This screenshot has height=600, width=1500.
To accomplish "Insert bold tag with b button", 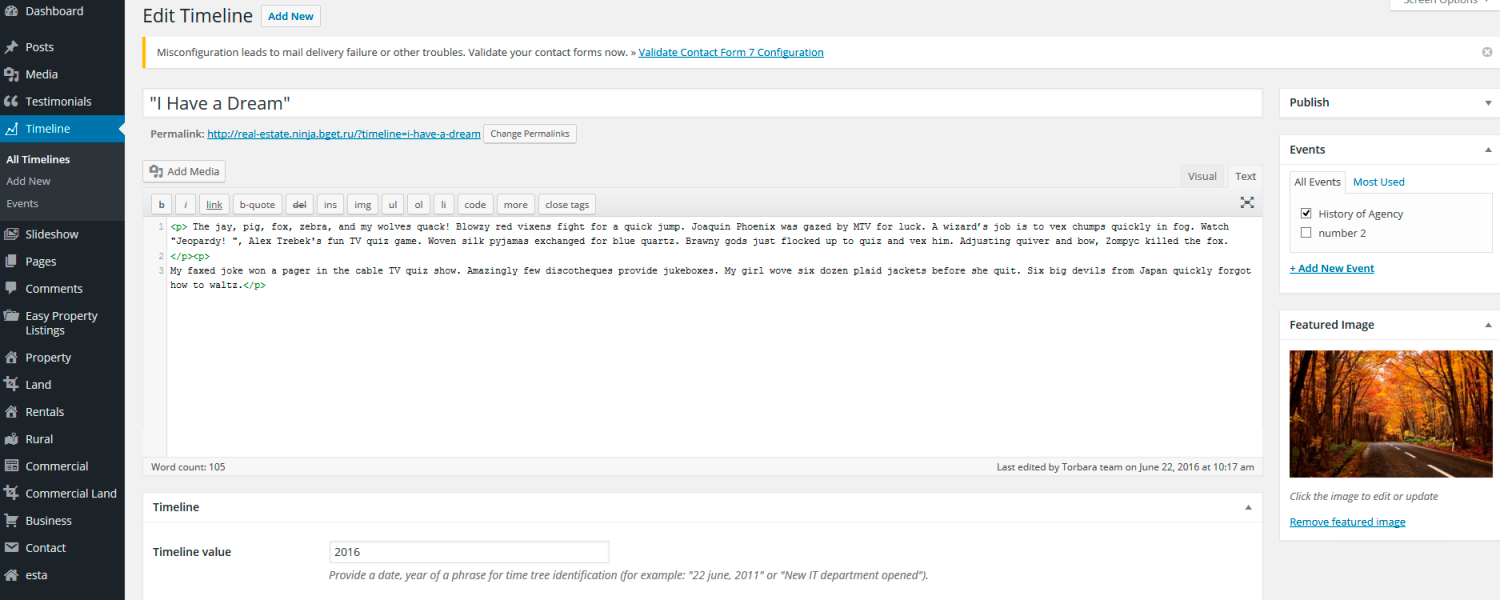I will 161,204.
